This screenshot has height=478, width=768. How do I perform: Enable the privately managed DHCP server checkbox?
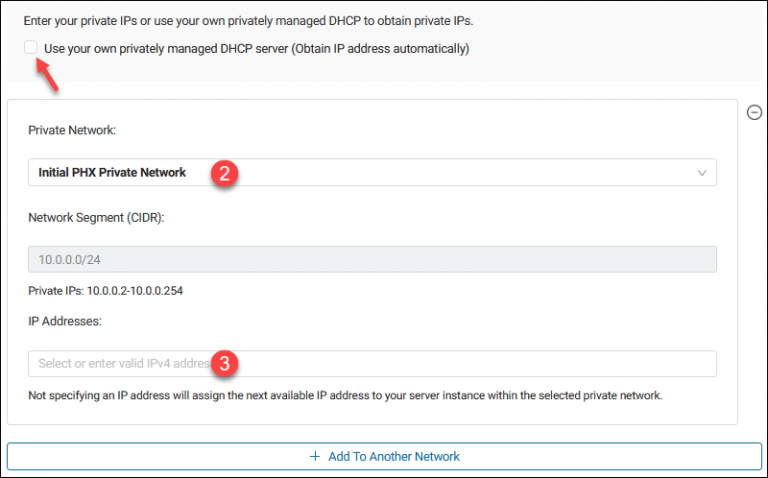click(31, 48)
